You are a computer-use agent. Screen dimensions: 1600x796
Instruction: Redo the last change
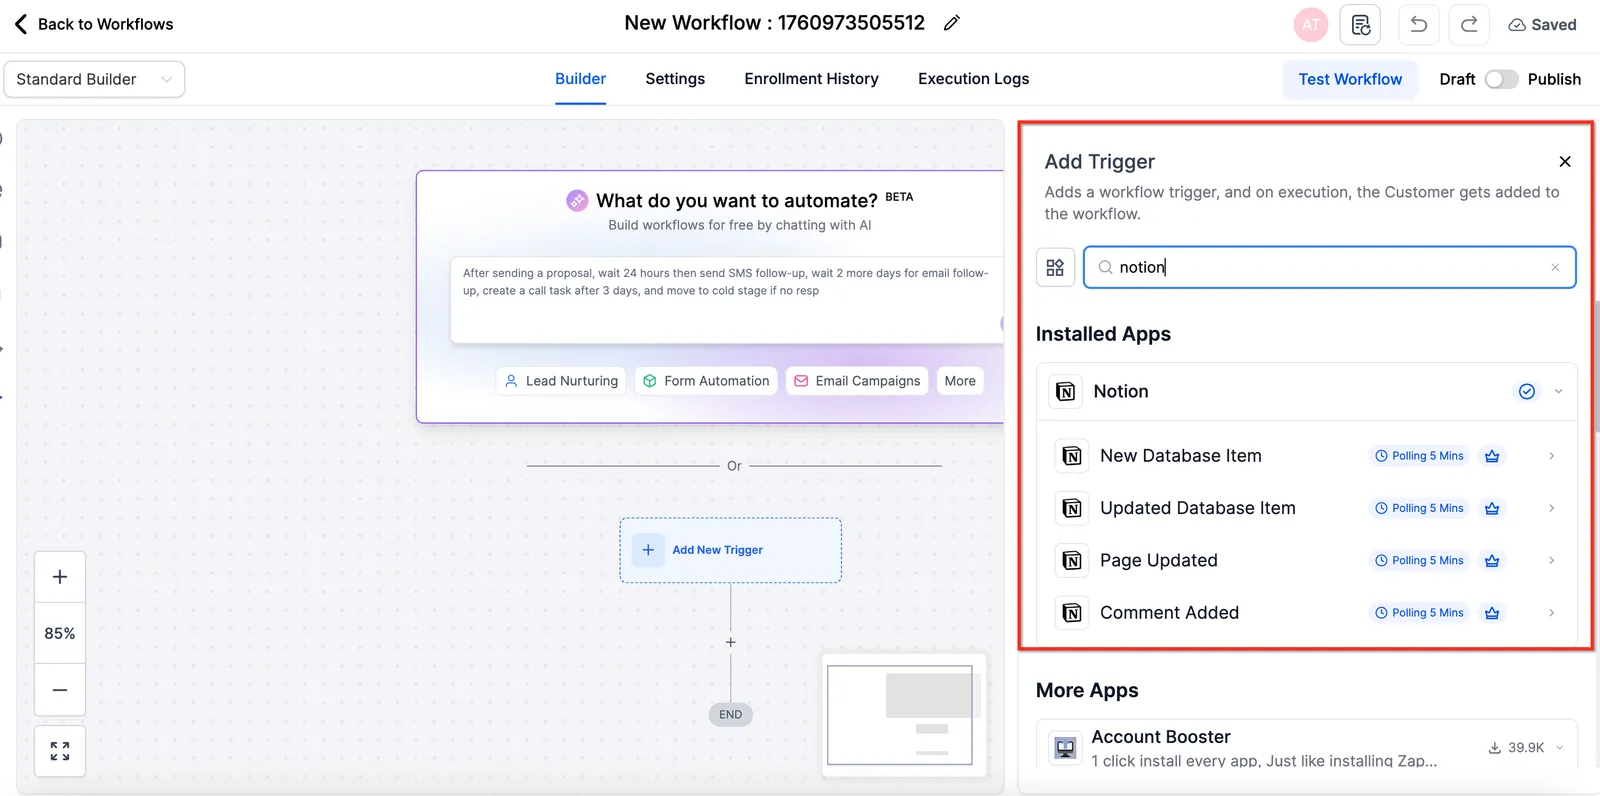[x=1469, y=25]
